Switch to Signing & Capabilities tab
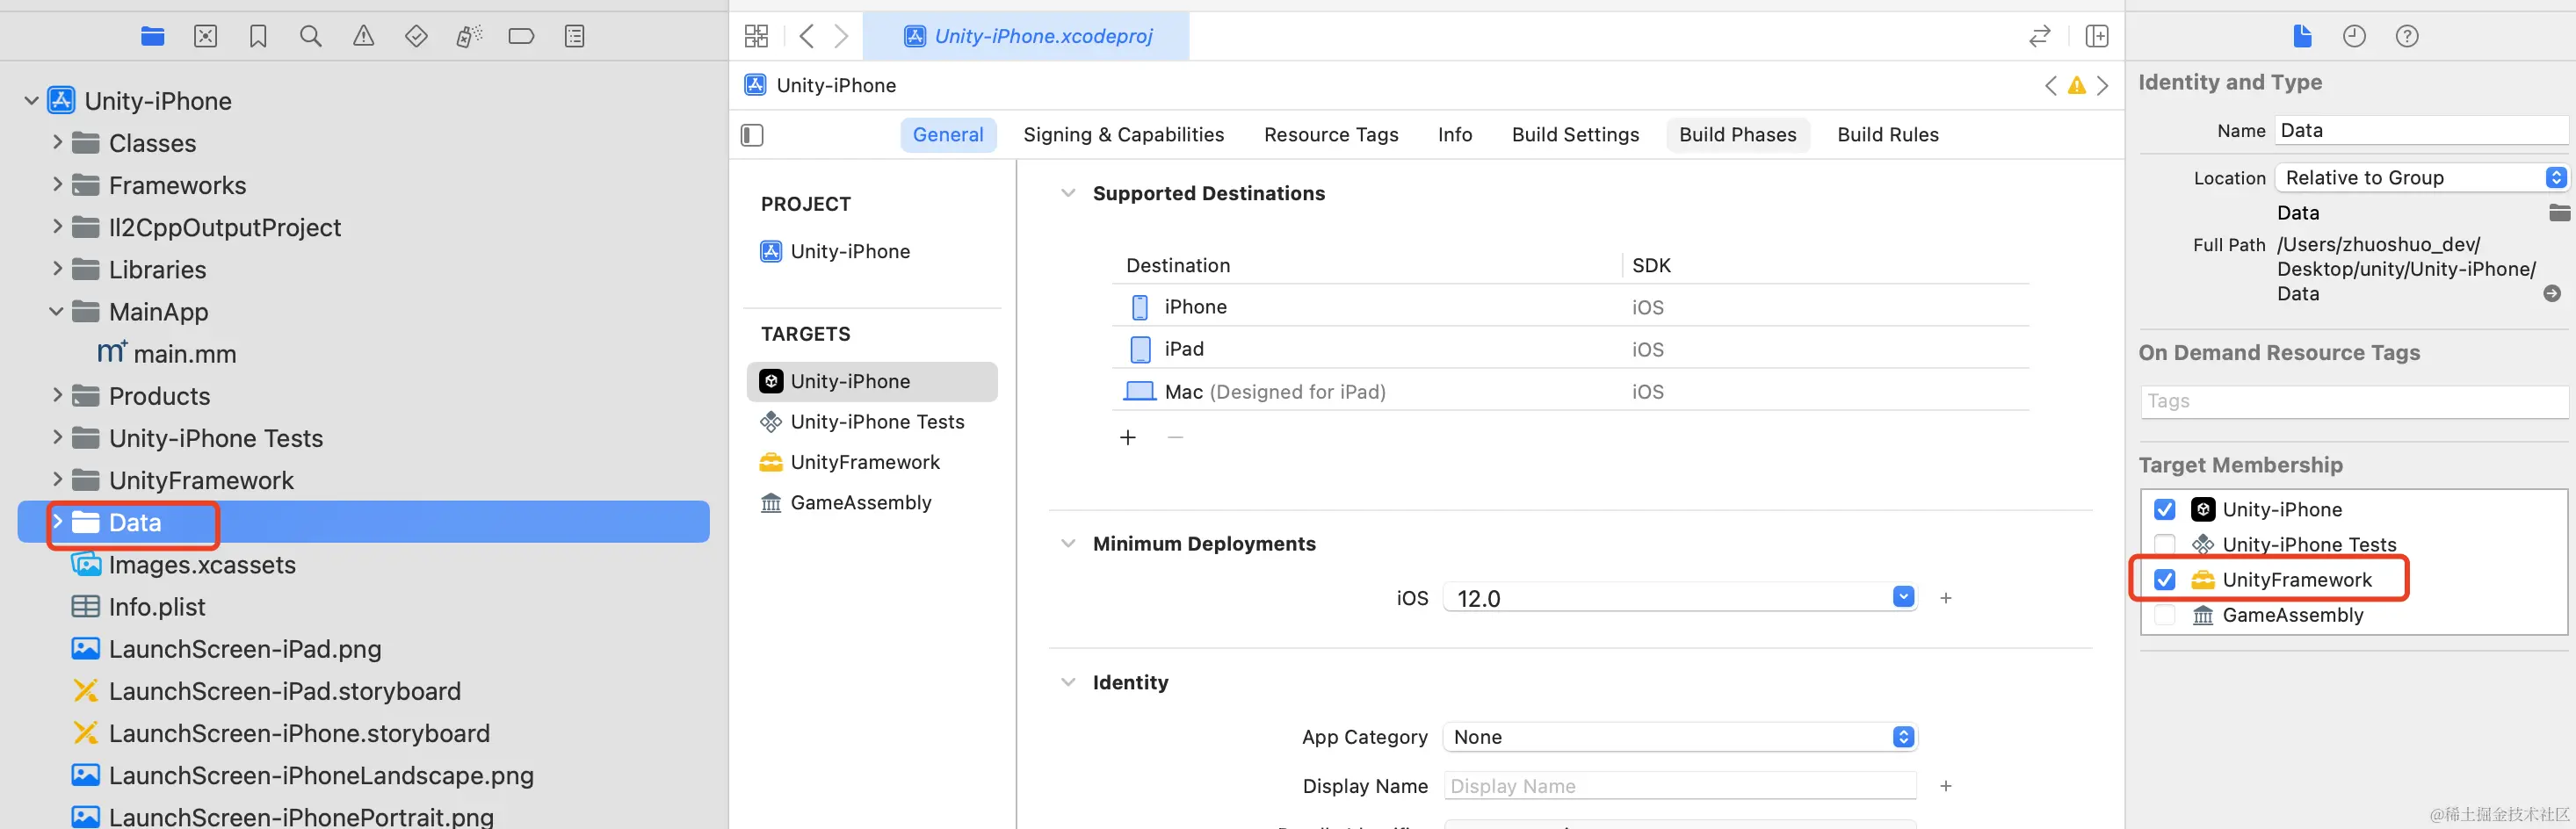 (1123, 135)
